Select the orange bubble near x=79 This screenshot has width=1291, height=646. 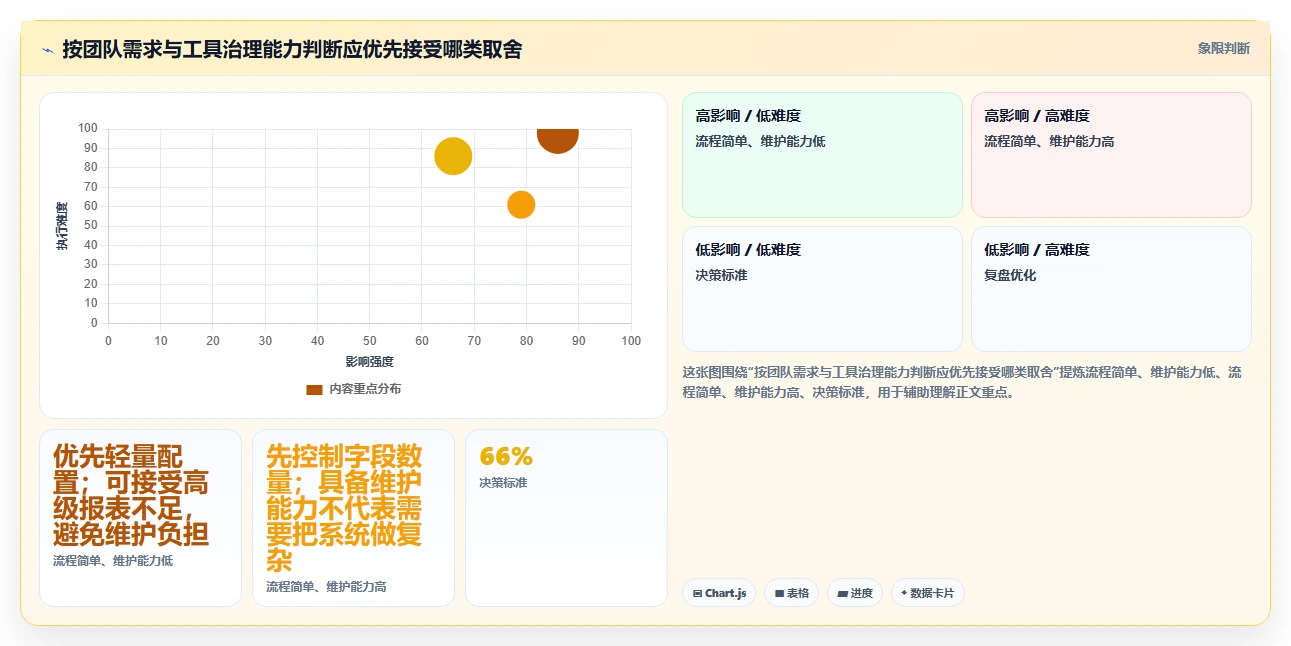[521, 204]
